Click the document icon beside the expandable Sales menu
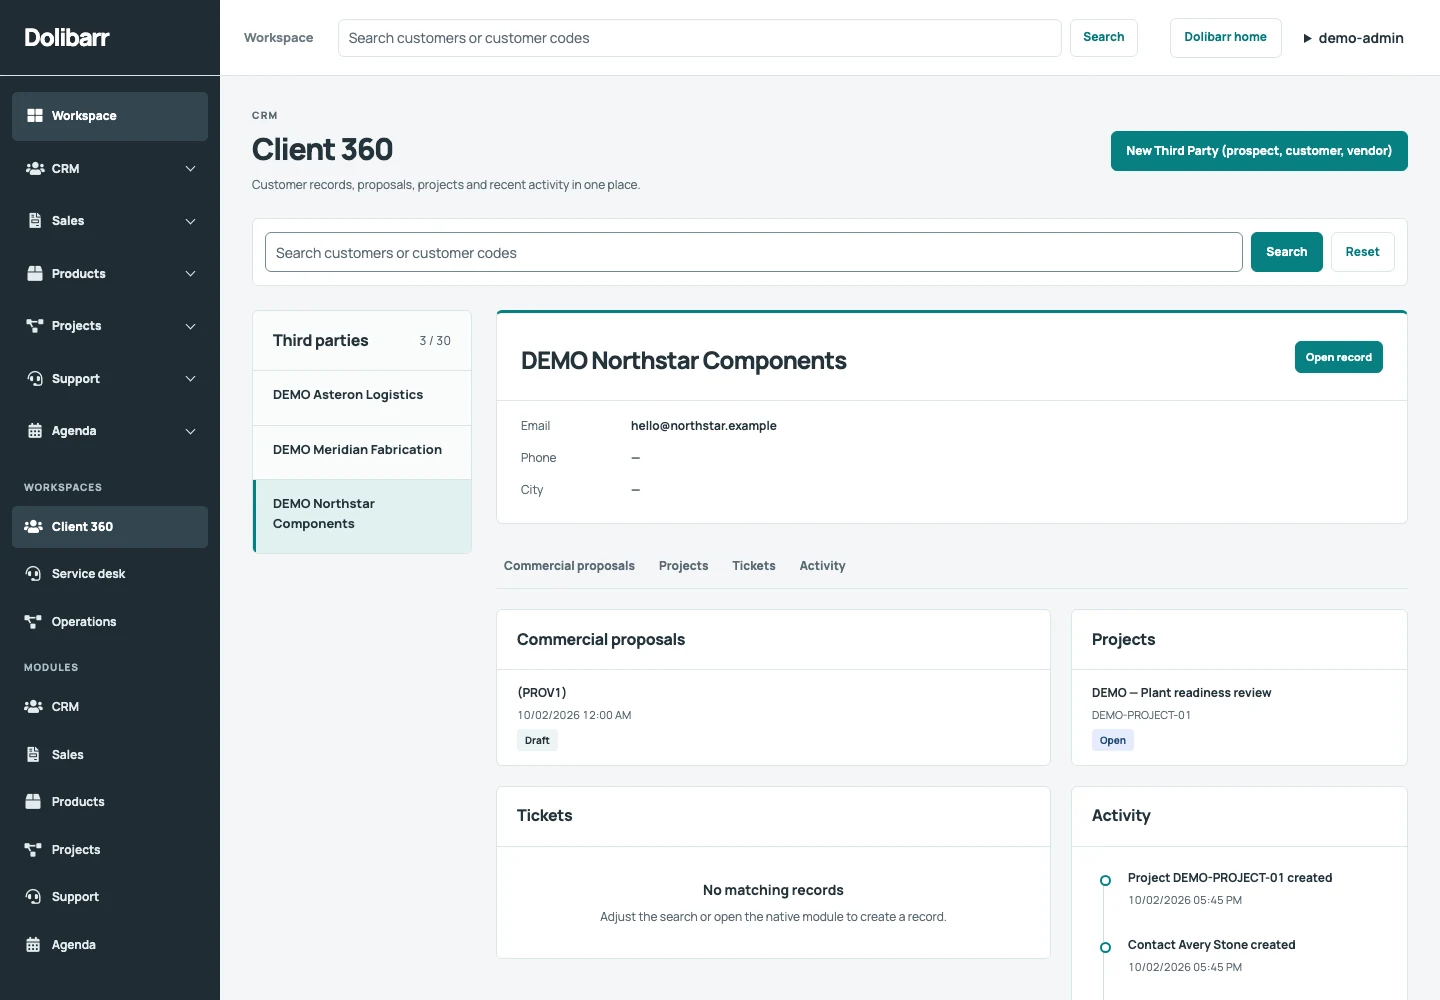 click(x=35, y=221)
